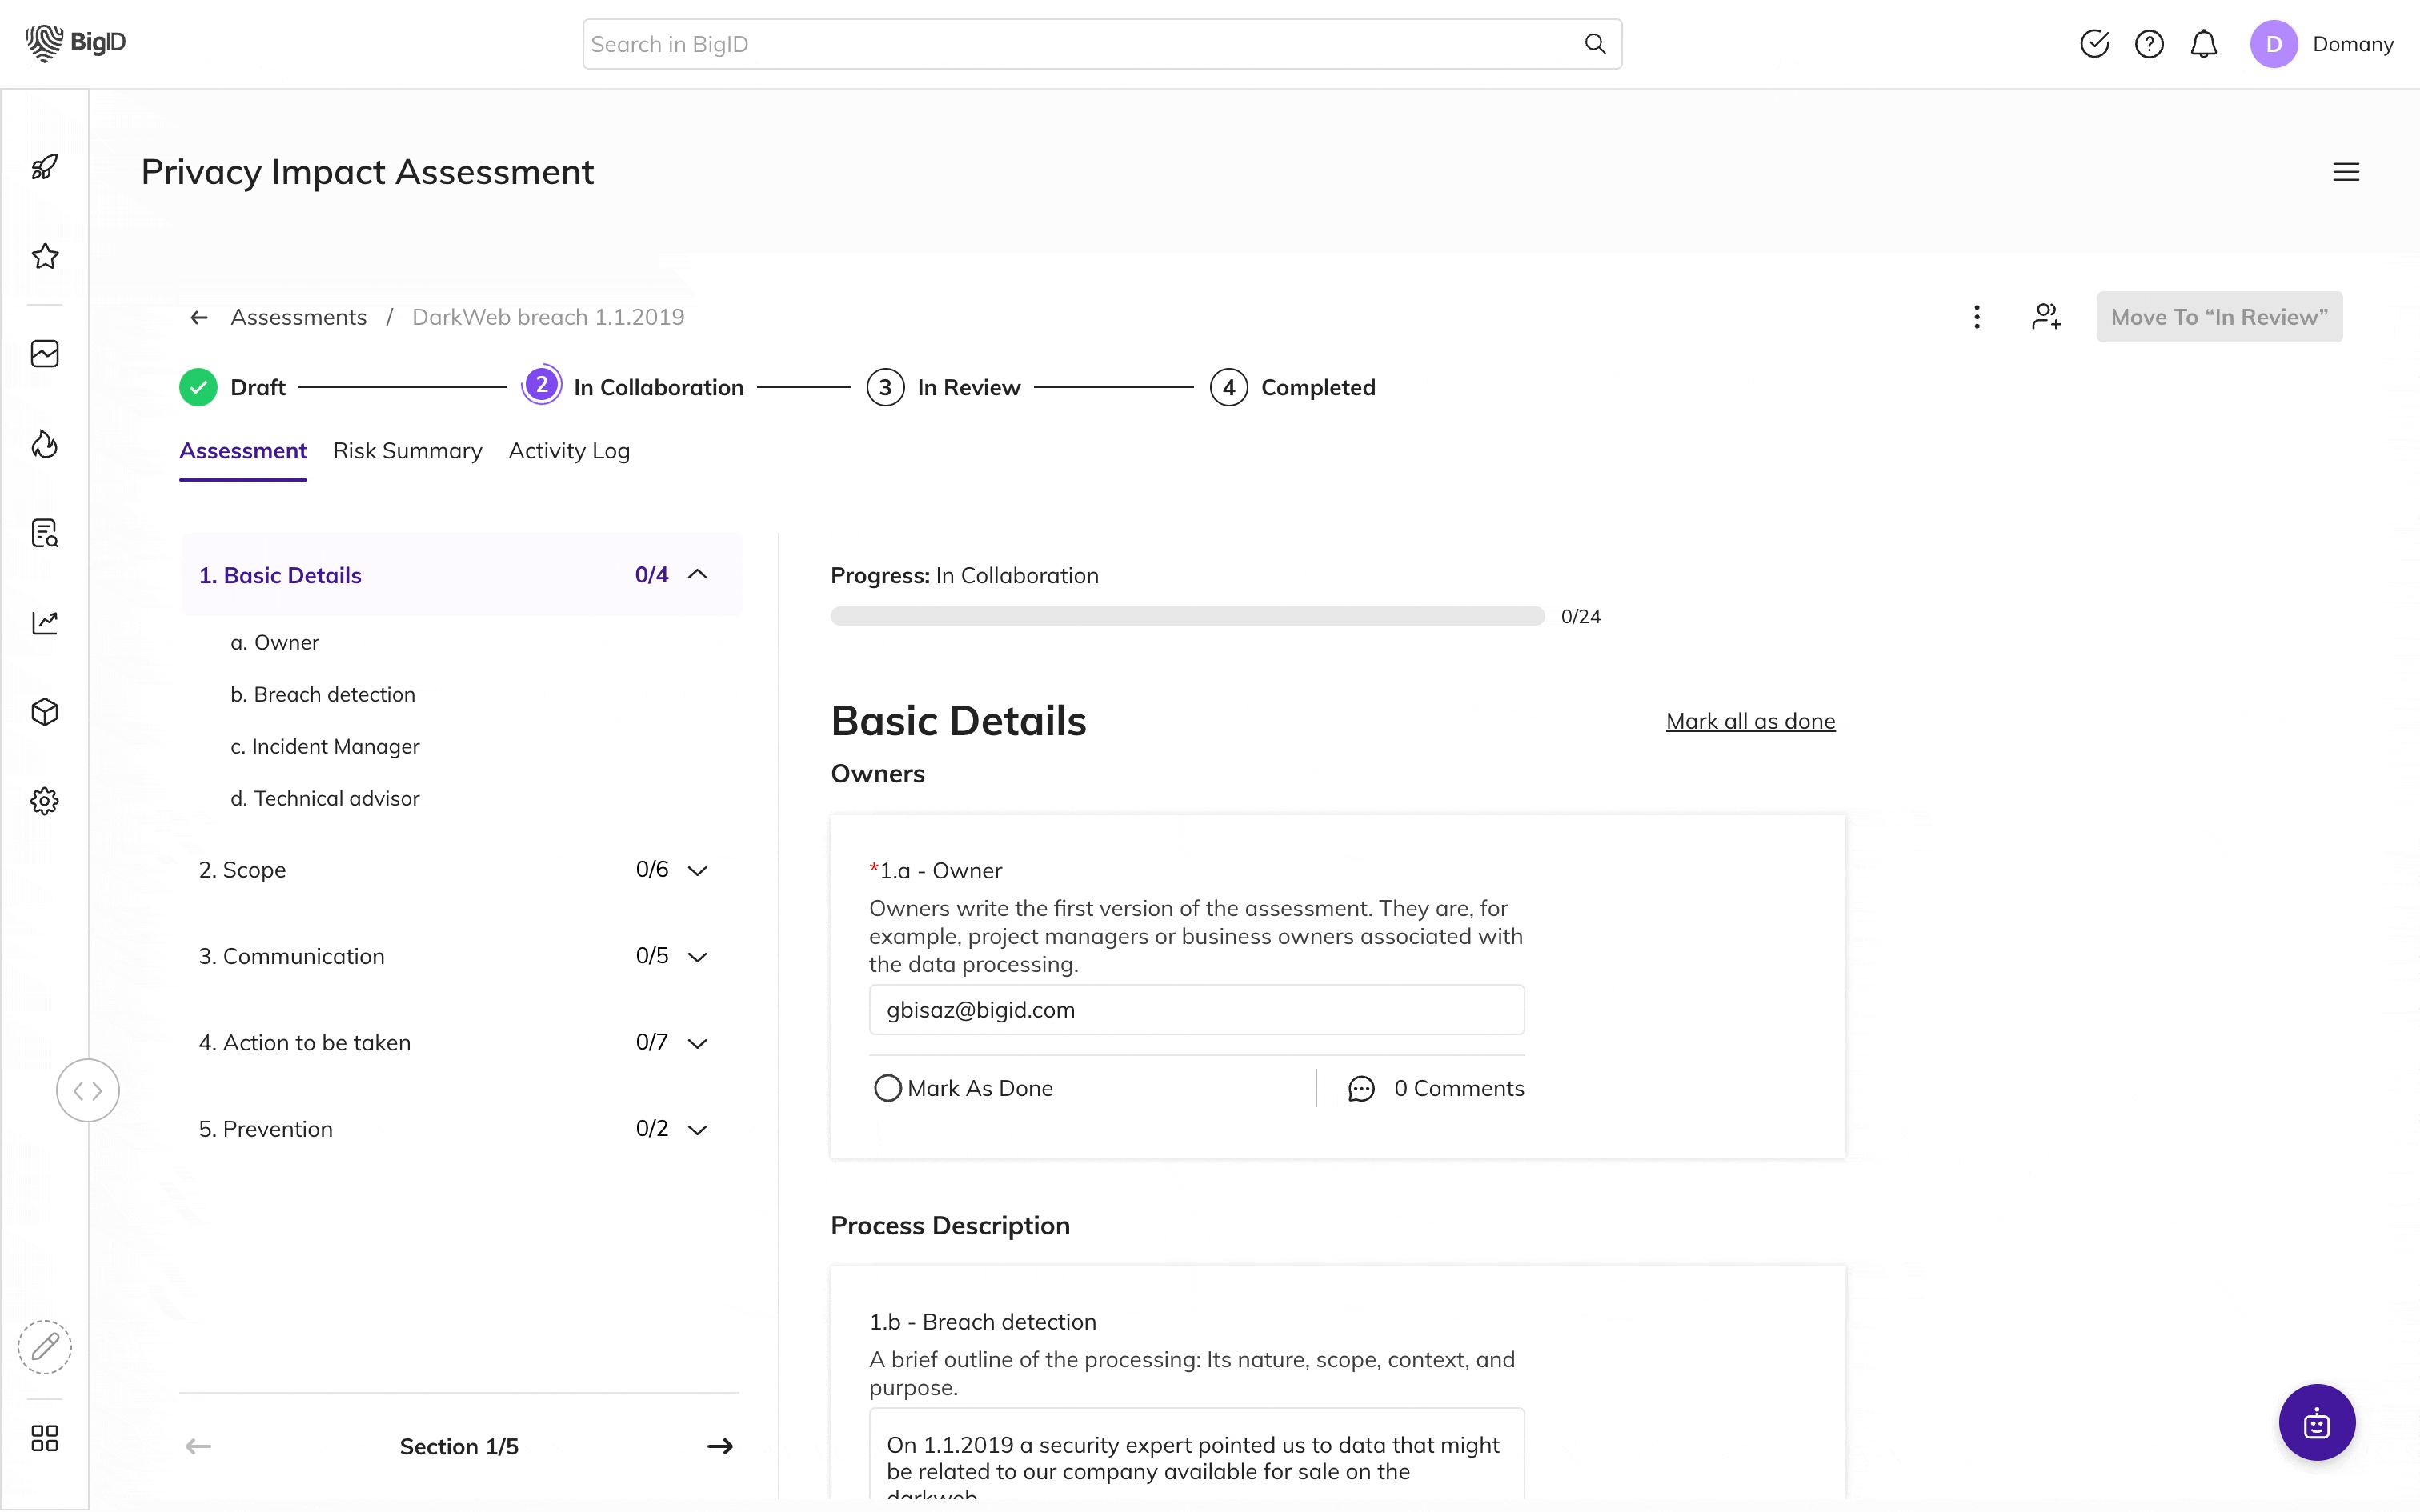Open the star favorites sidebar icon
The width and height of the screenshot is (2420, 1512).
(x=45, y=256)
